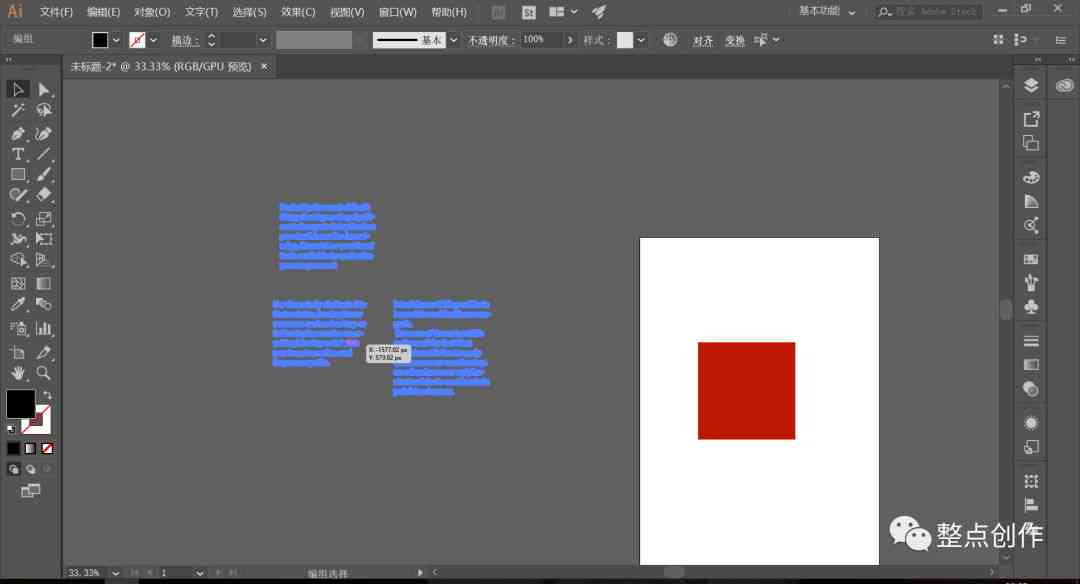
Task: Change the screen mode
Action: (x=30, y=491)
